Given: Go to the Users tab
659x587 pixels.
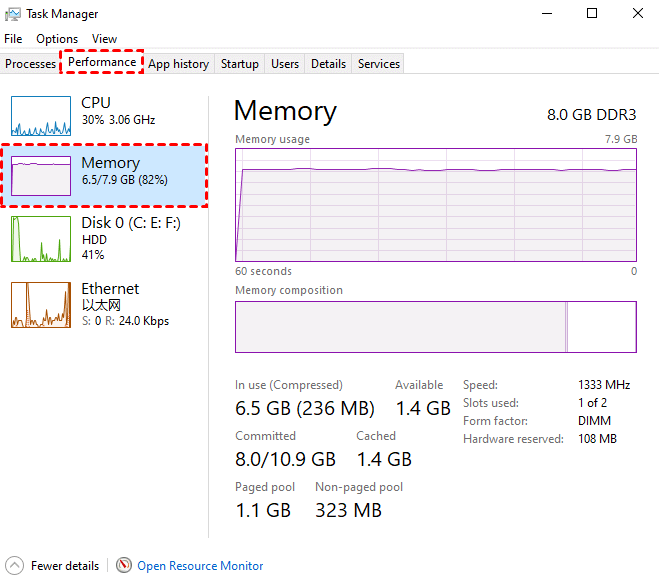Looking at the screenshot, I should coord(285,64).
